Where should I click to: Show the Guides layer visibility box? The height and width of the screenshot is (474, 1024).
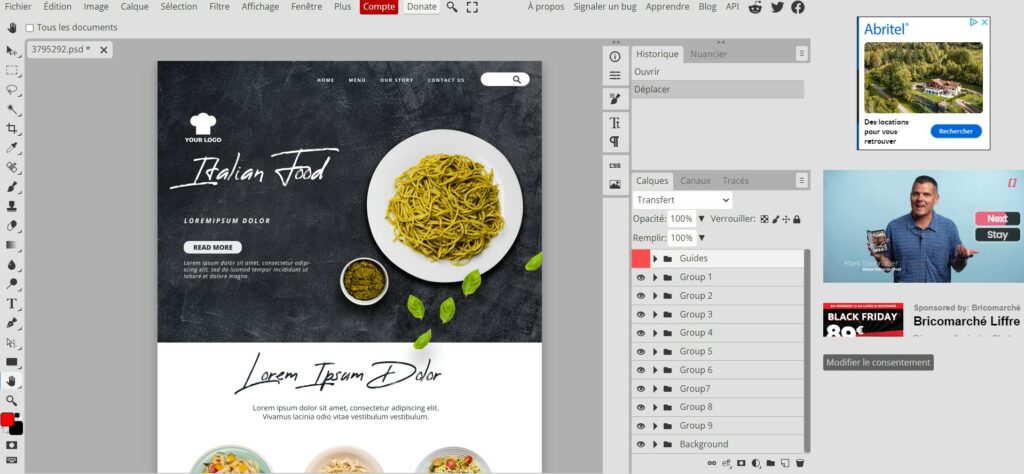(641, 259)
